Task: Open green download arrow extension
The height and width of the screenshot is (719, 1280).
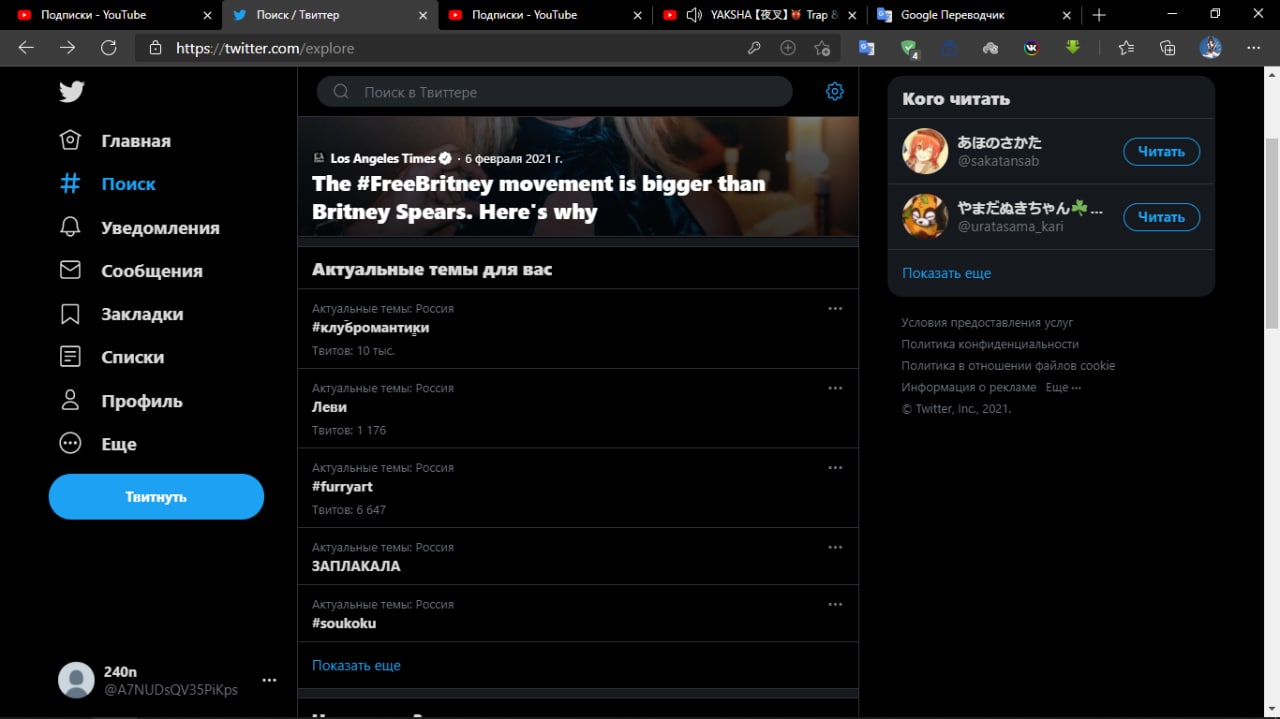Action: (x=1072, y=48)
